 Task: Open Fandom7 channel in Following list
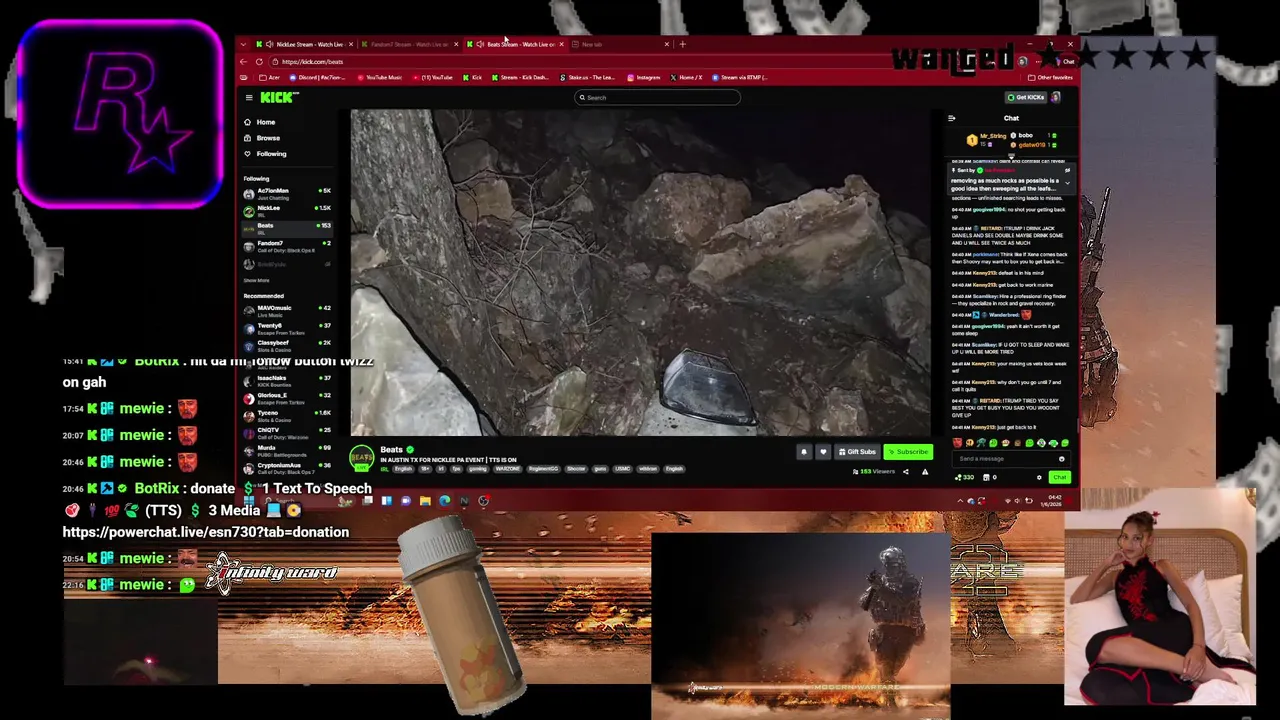(287, 246)
